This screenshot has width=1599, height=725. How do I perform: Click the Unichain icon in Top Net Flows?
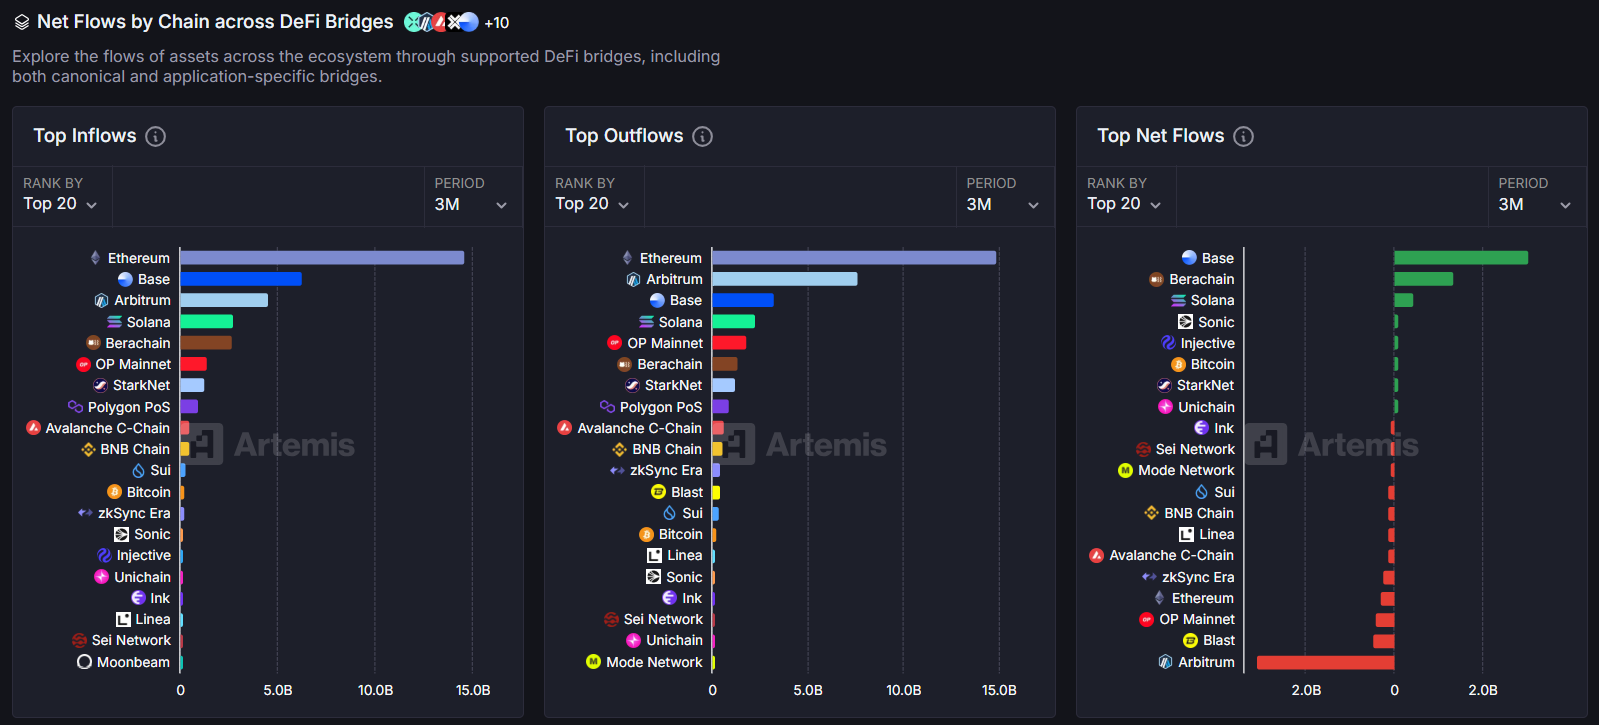[x=1165, y=407]
